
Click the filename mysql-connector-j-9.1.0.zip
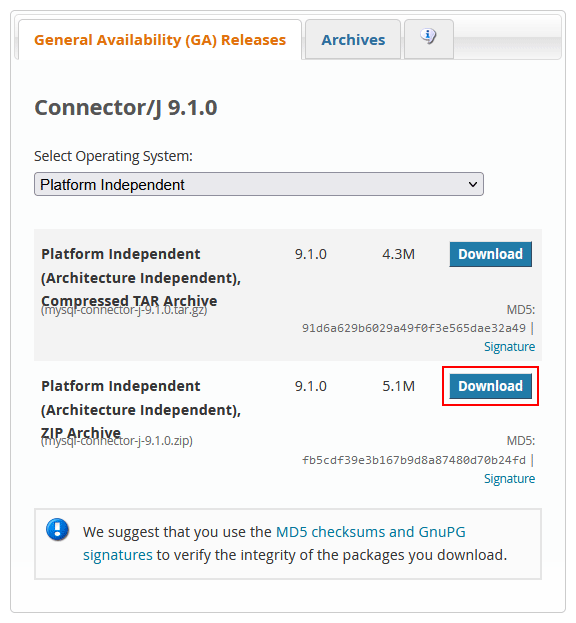coord(117,441)
